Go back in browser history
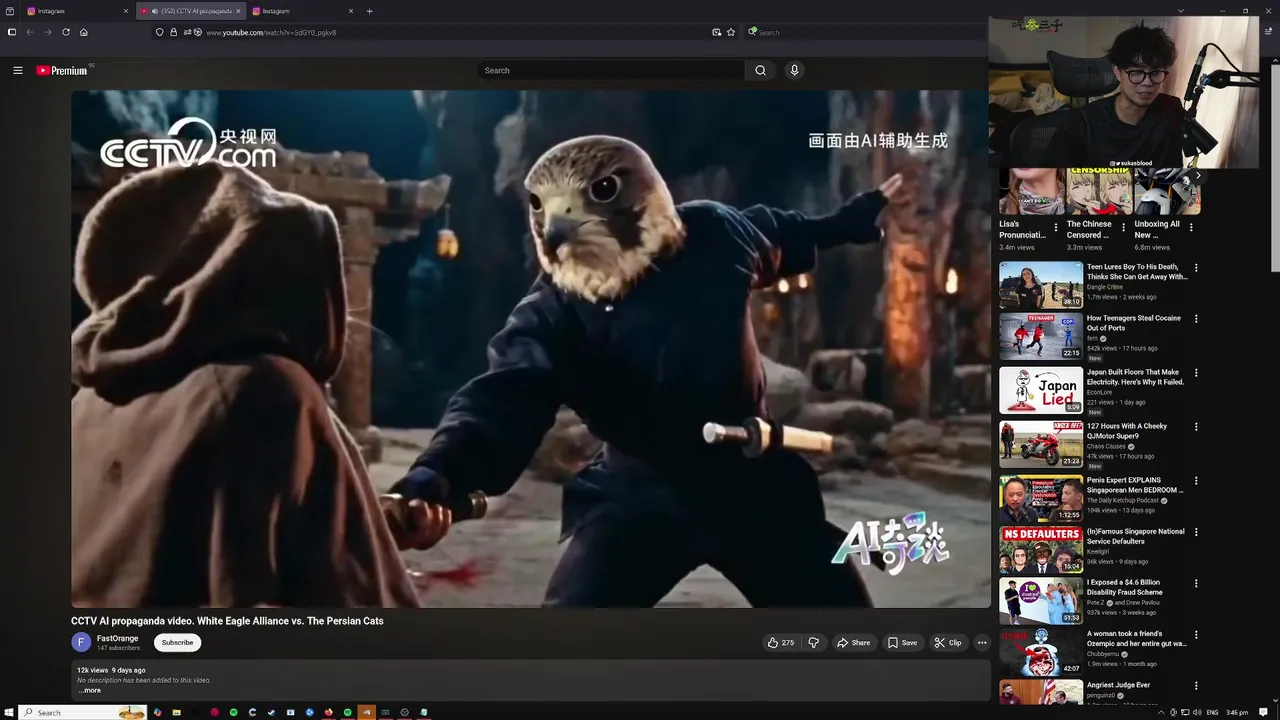 (x=30, y=32)
